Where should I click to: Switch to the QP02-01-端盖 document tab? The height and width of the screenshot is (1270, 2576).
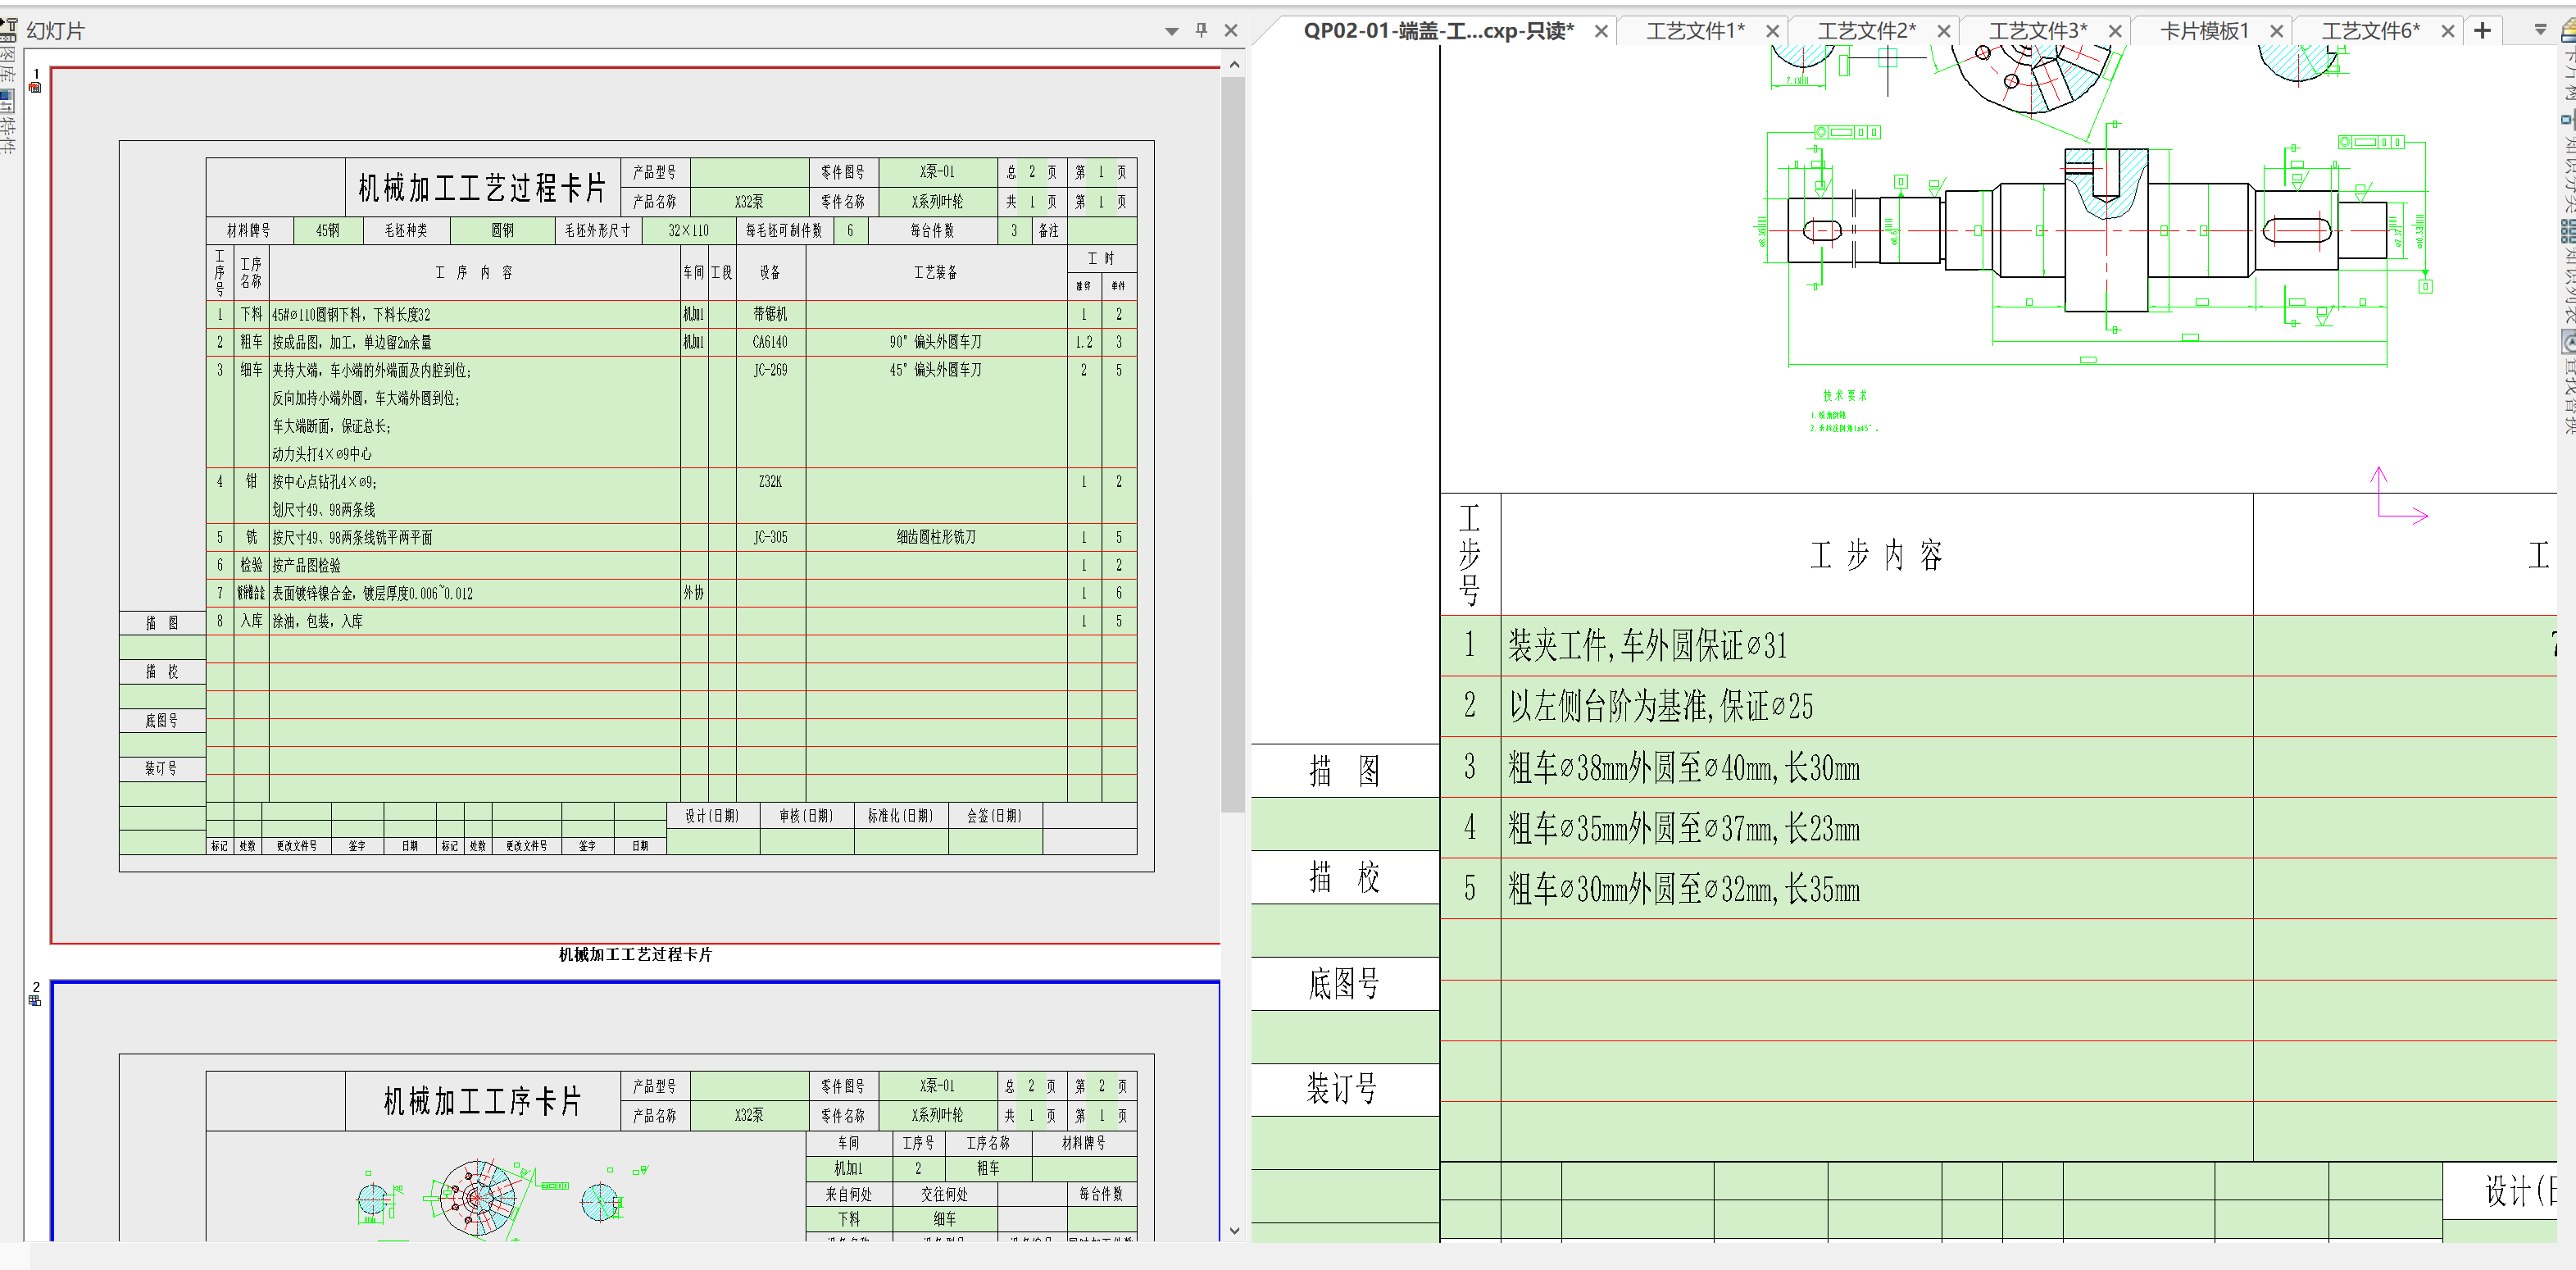point(1437,31)
